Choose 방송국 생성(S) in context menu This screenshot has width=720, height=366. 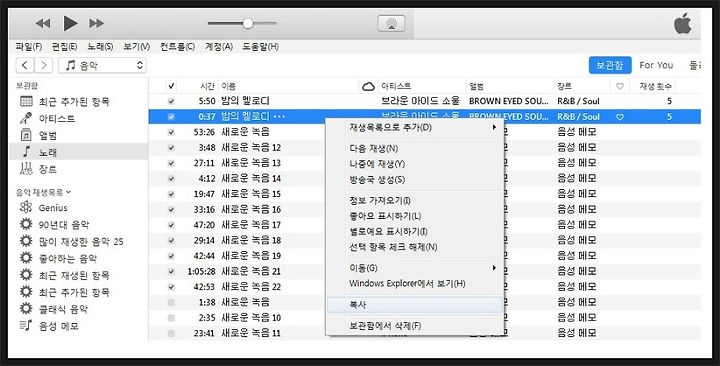[414, 180]
